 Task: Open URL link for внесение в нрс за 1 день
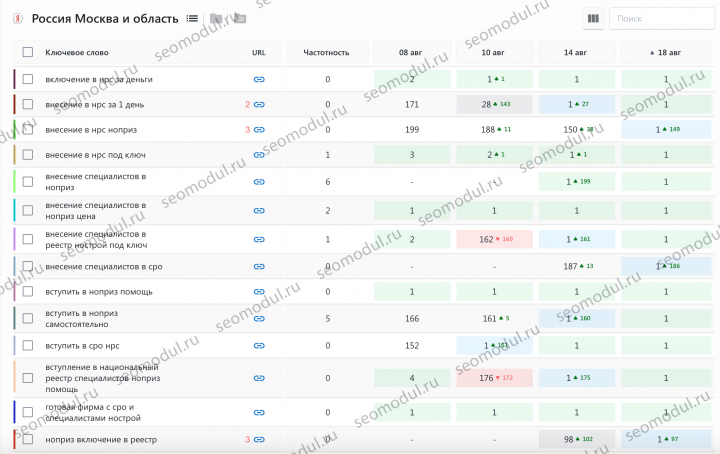coord(259,105)
